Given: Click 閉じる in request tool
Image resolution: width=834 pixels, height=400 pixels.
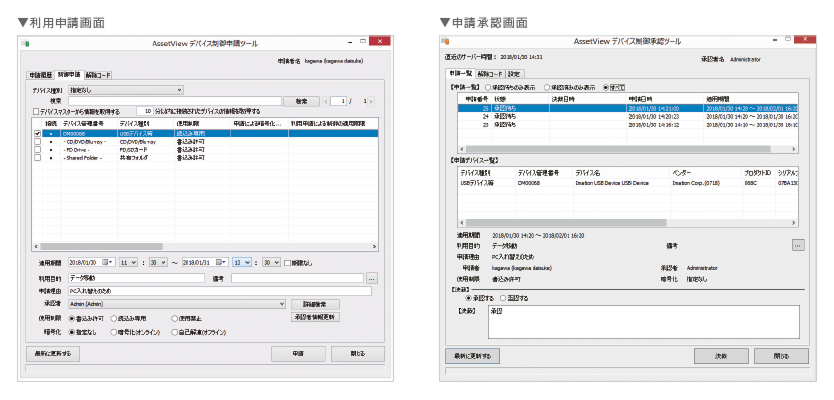Looking at the screenshot, I should (357, 354).
